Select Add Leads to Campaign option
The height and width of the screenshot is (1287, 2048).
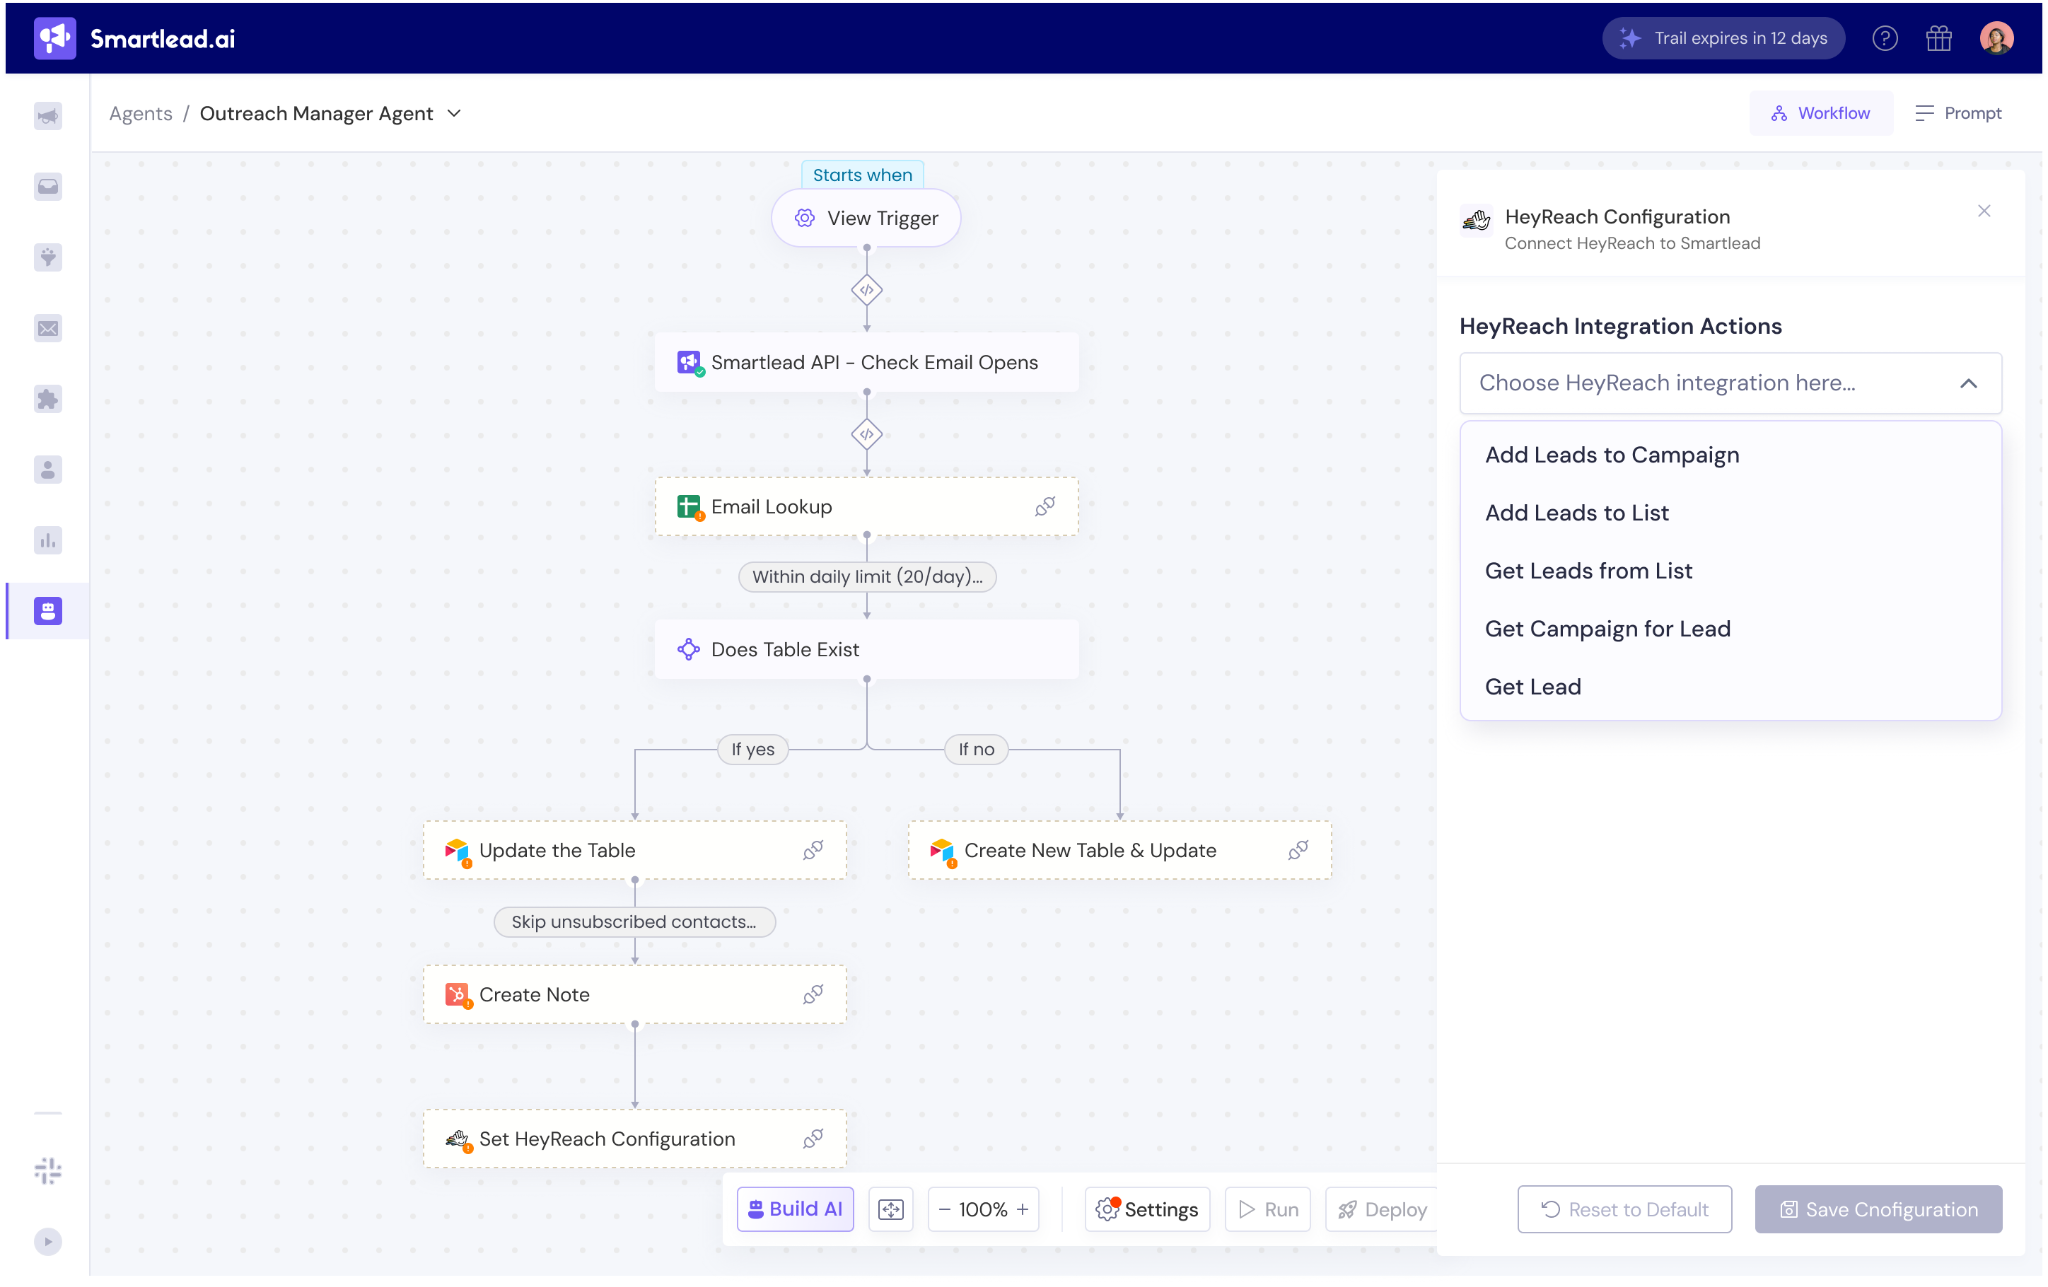pos(1612,455)
